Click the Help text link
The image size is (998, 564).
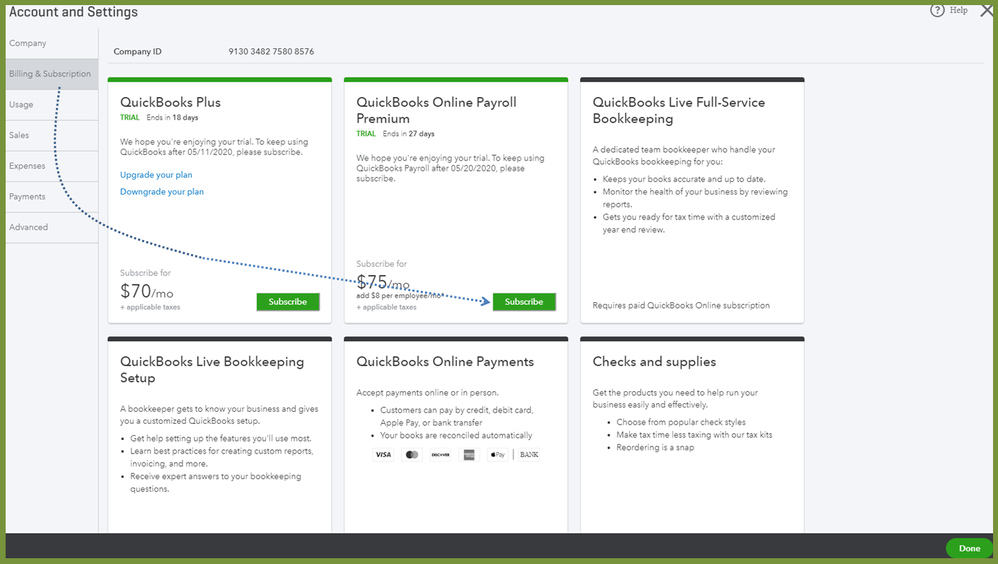pos(959,10)
